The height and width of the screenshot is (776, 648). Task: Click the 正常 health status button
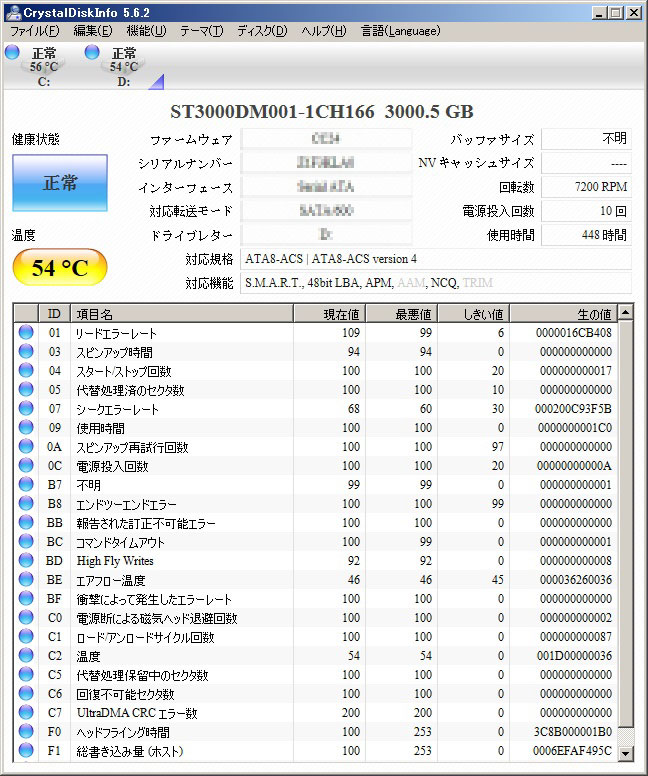click(60, 183)
